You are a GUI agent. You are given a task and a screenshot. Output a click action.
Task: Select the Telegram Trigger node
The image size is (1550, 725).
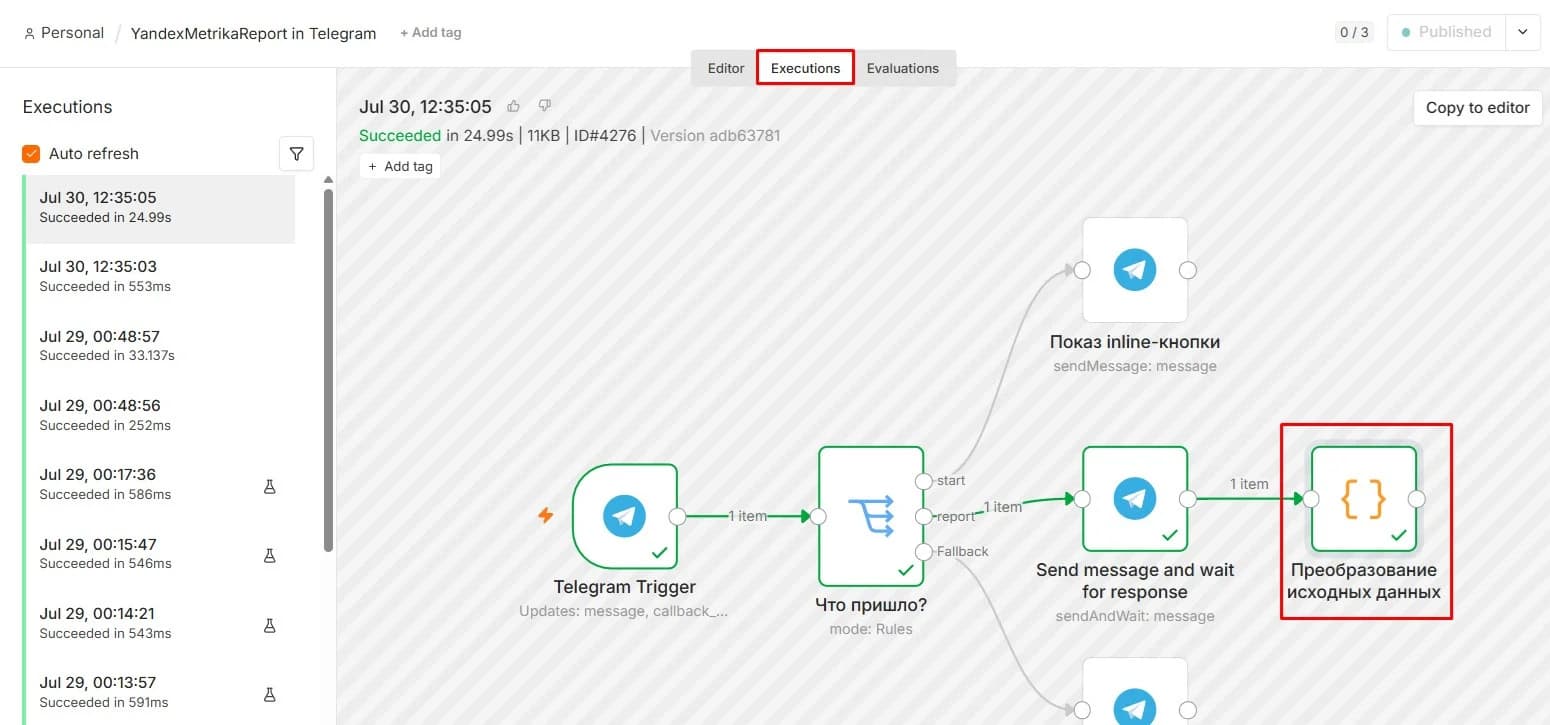click(x=625, y=516)
